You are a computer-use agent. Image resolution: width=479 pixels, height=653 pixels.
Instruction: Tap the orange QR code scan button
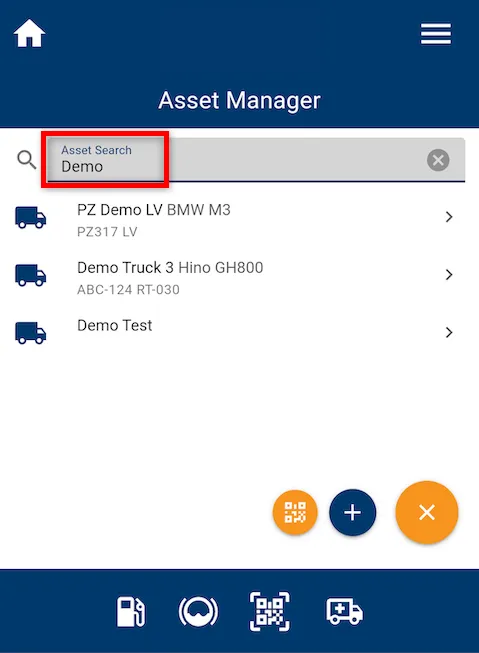coord(295,512)
